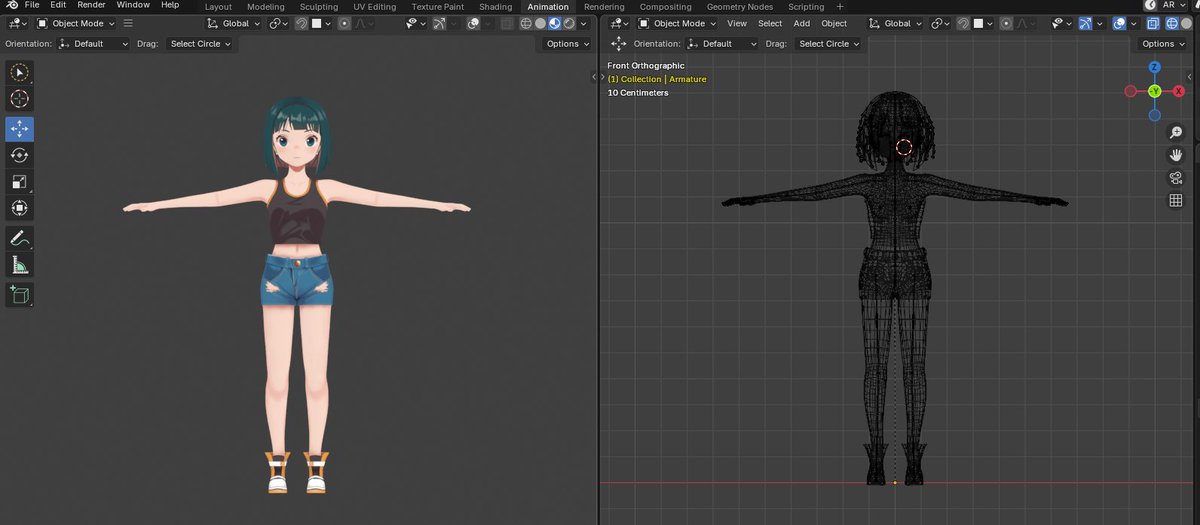The image size is (1200, 525).
Task: Toggle camera view icon in right viewport
Action: coord(1176,178)
